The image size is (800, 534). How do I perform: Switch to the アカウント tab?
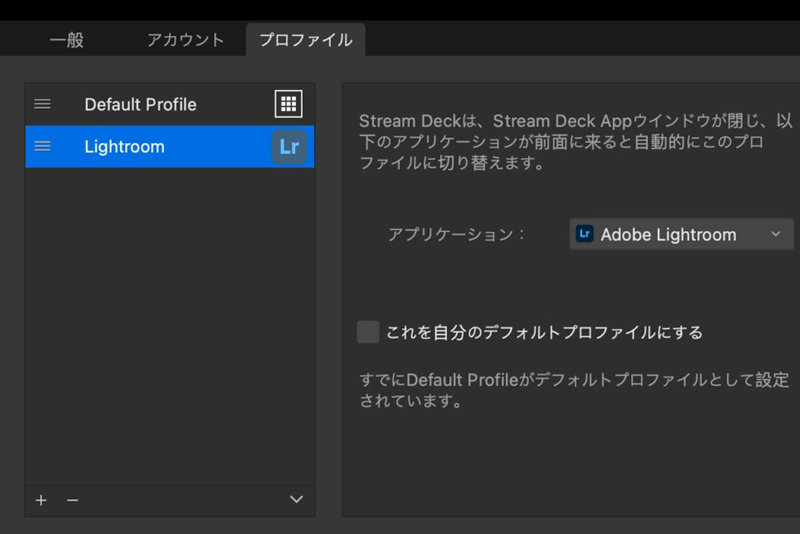[185, 40]
